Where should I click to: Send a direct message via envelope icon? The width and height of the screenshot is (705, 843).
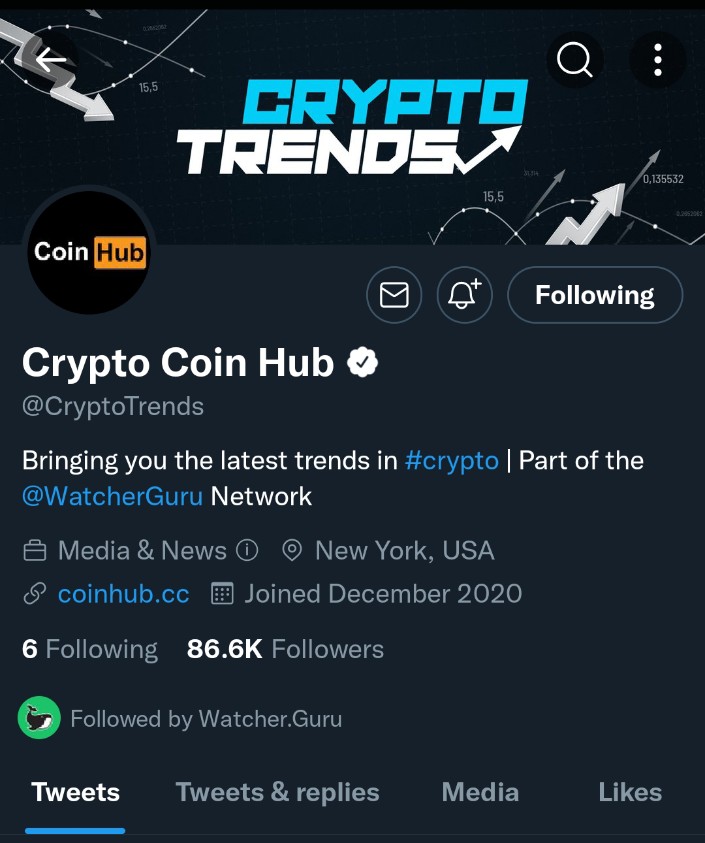[x=394, y=295]
